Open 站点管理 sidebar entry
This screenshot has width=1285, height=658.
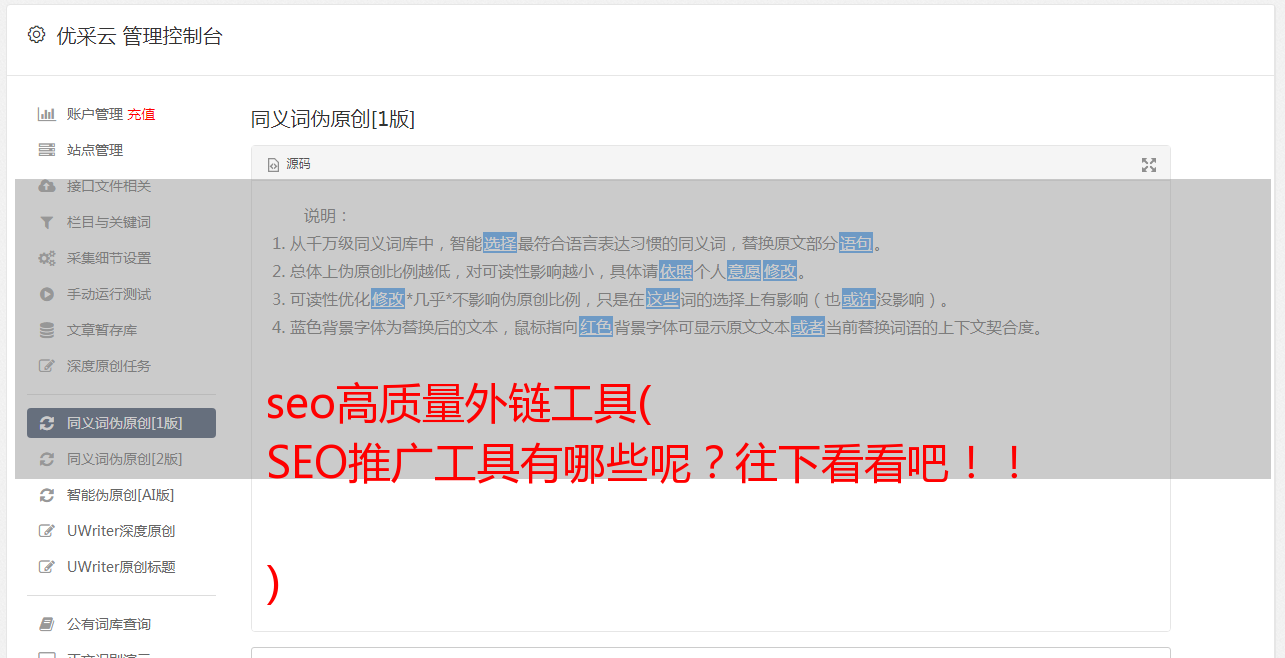121,150
